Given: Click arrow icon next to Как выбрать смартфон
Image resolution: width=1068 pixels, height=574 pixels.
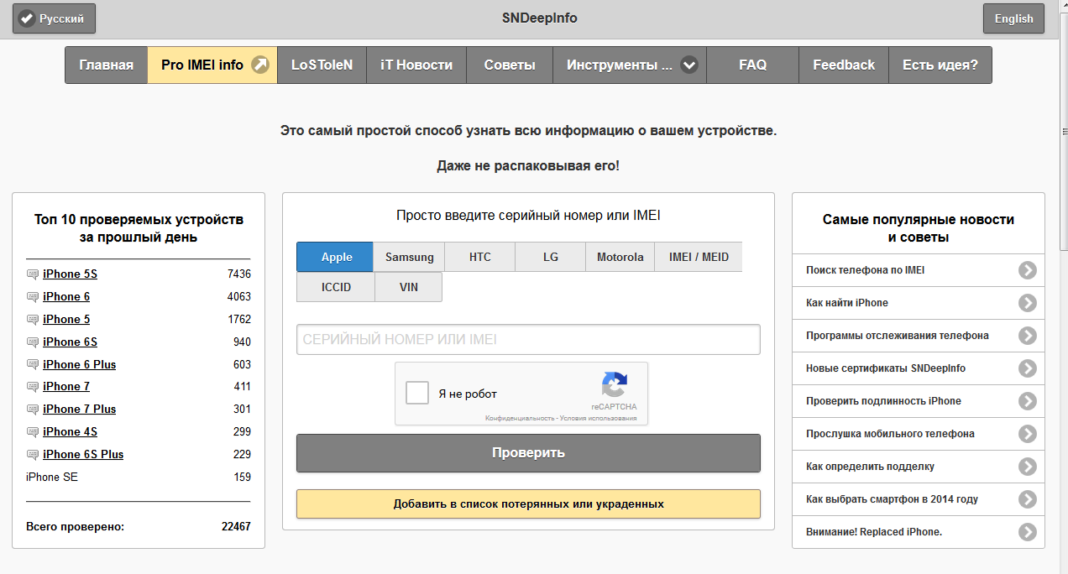Looking at the screenshot, I should click(x=1027, y=499).
